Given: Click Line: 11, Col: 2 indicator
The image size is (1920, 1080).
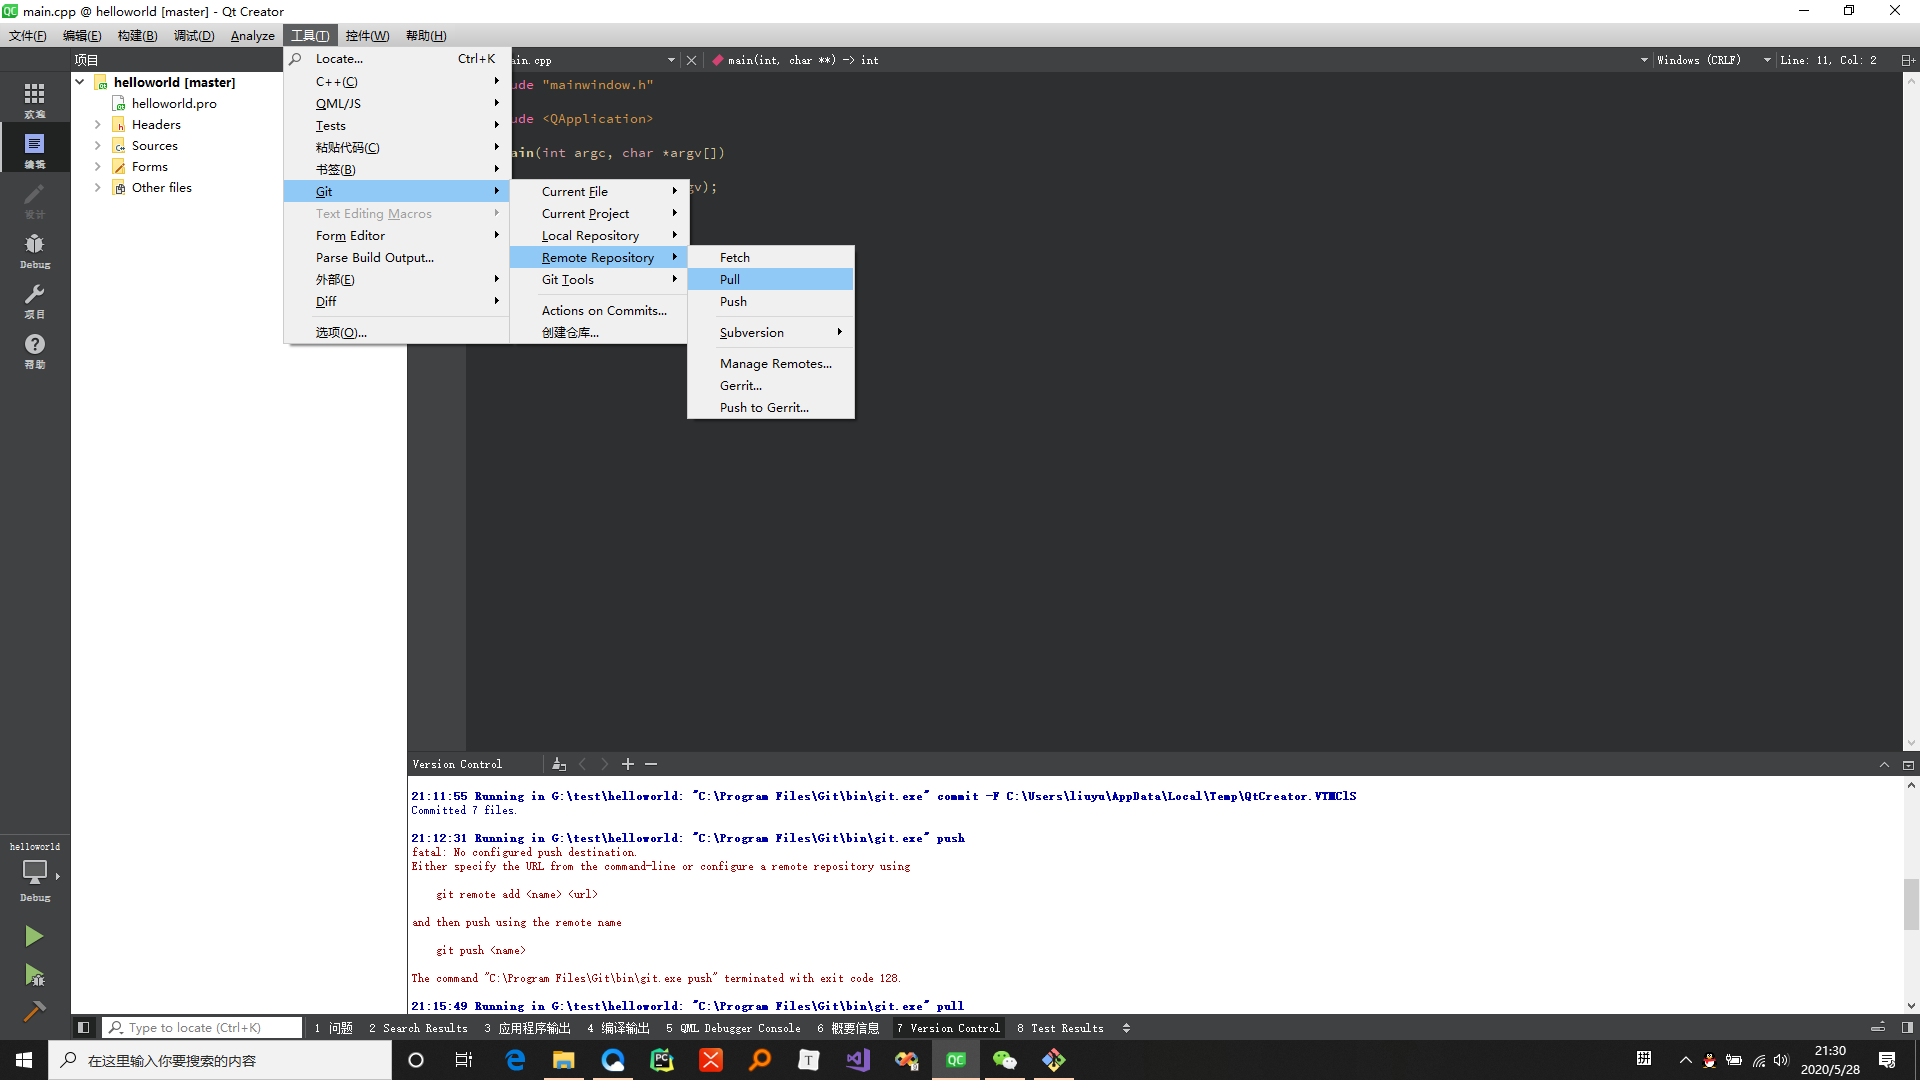Looking at the screenshot, I should tap(1828, 60).
